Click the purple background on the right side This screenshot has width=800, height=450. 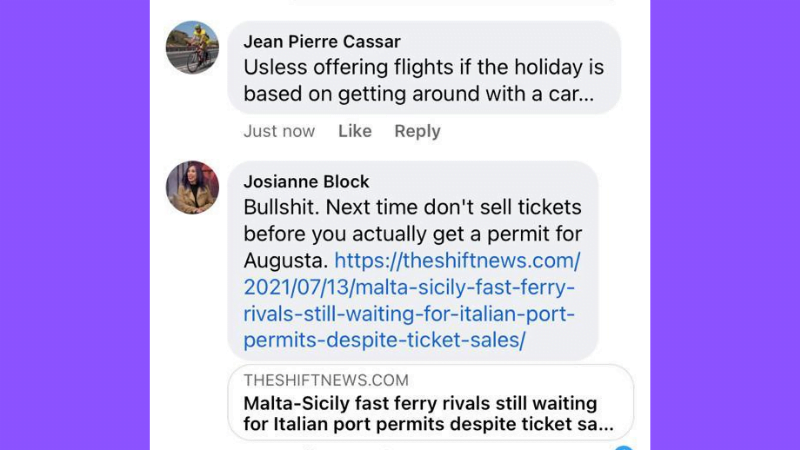pos(725,225)
